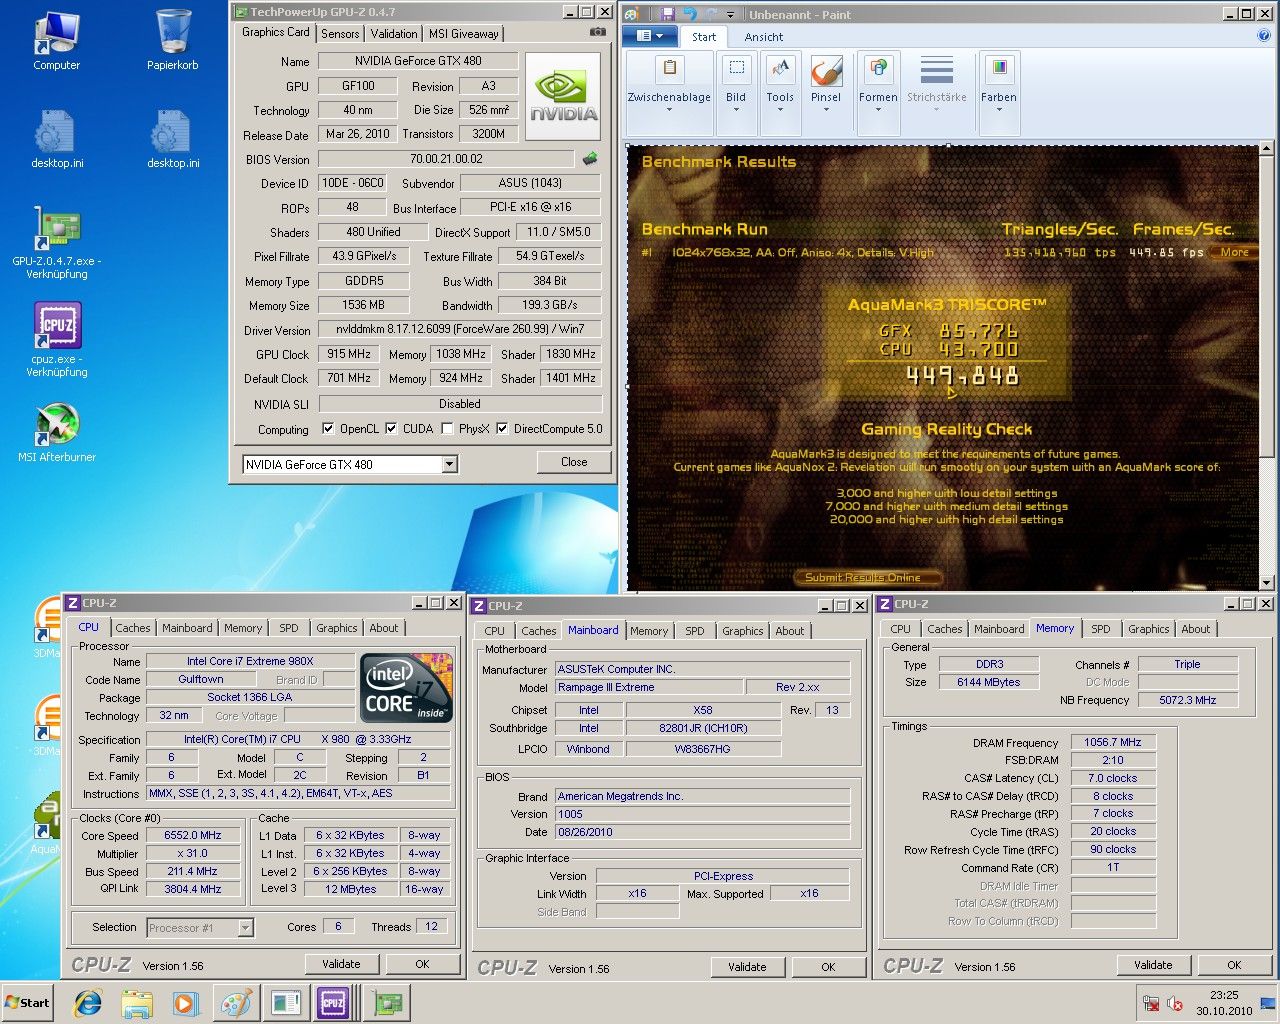Viewport: 1280px width, 1024px height.
Task: Click the GPU-Z screenshot camera icon
Action: point(598,32)
